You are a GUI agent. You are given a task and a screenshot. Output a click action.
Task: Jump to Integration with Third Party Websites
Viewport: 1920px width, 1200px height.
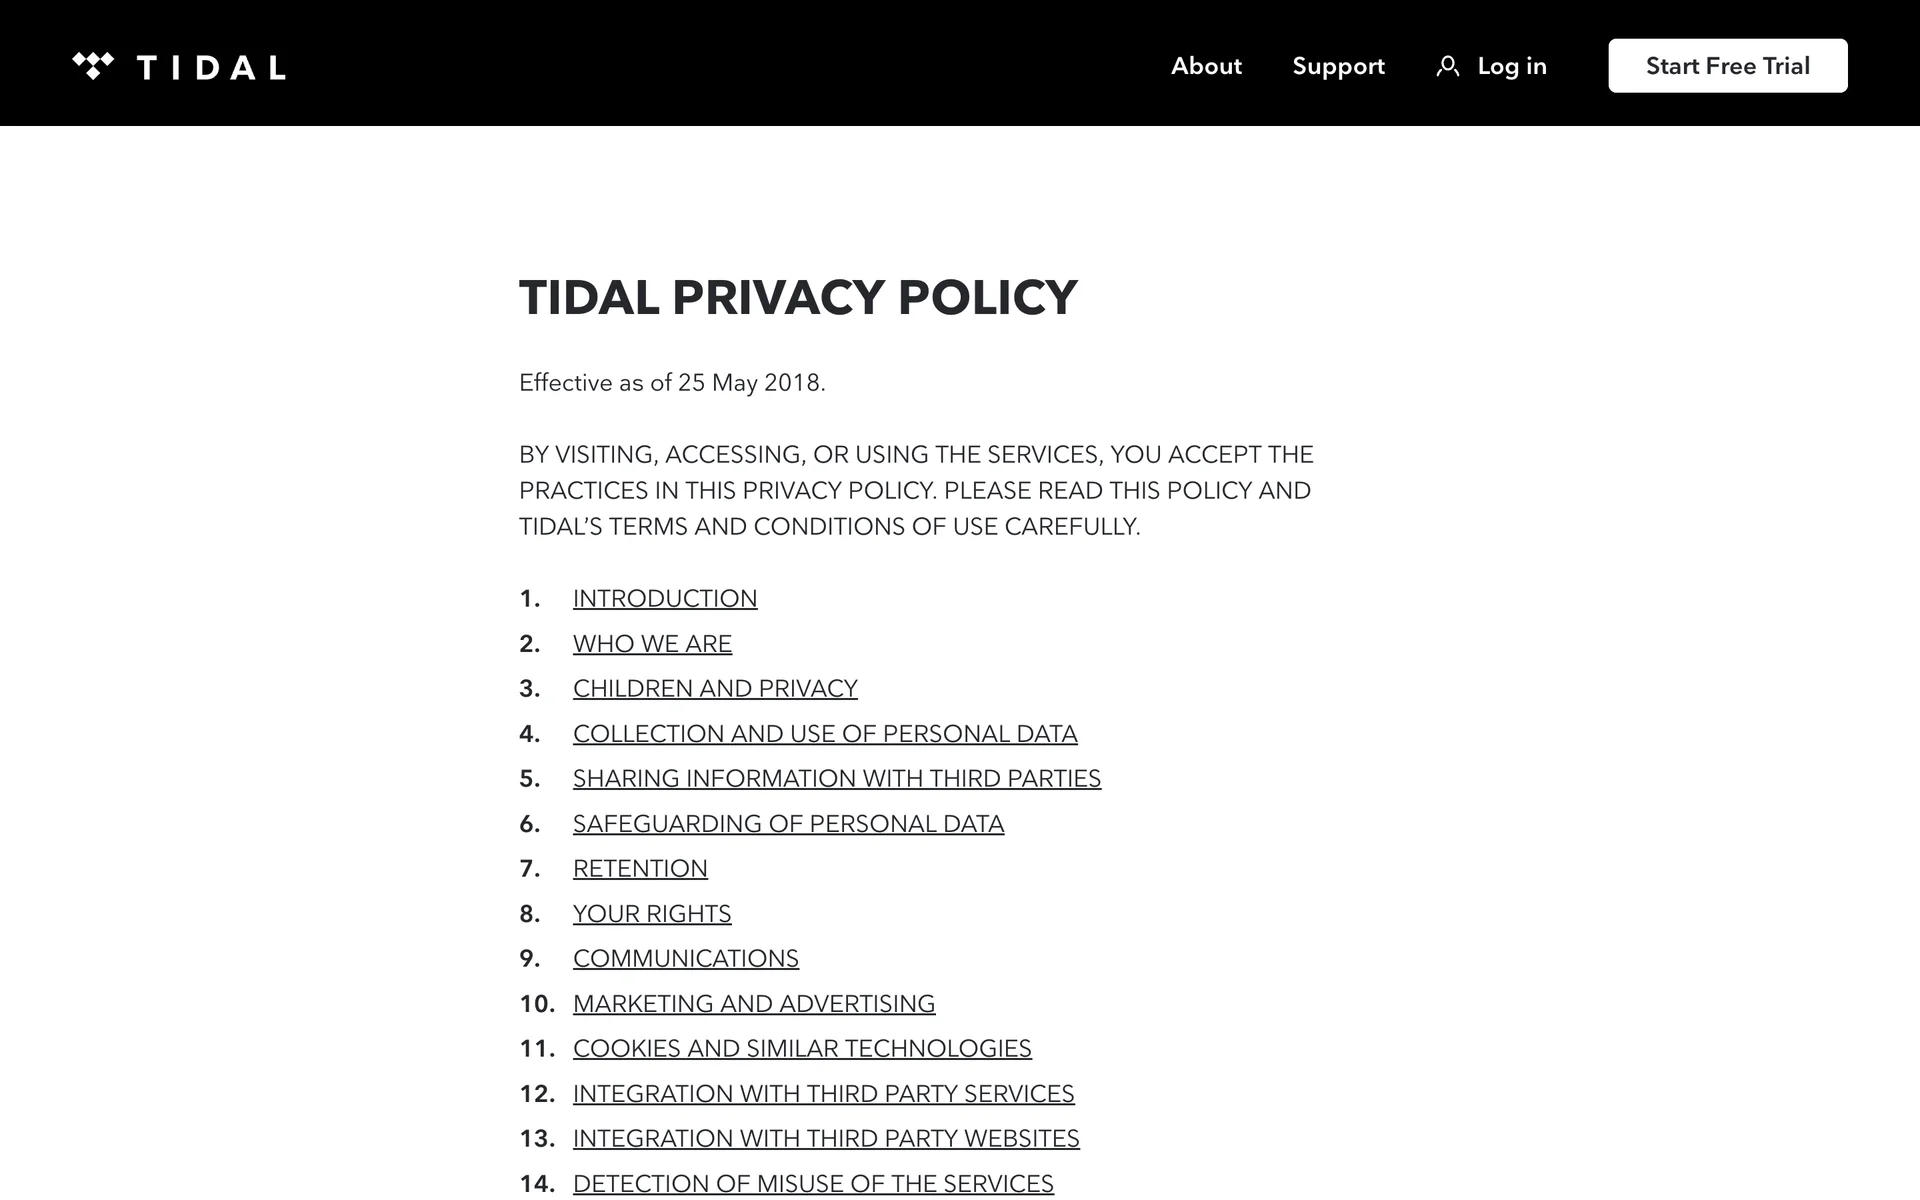coord(826,1138)
